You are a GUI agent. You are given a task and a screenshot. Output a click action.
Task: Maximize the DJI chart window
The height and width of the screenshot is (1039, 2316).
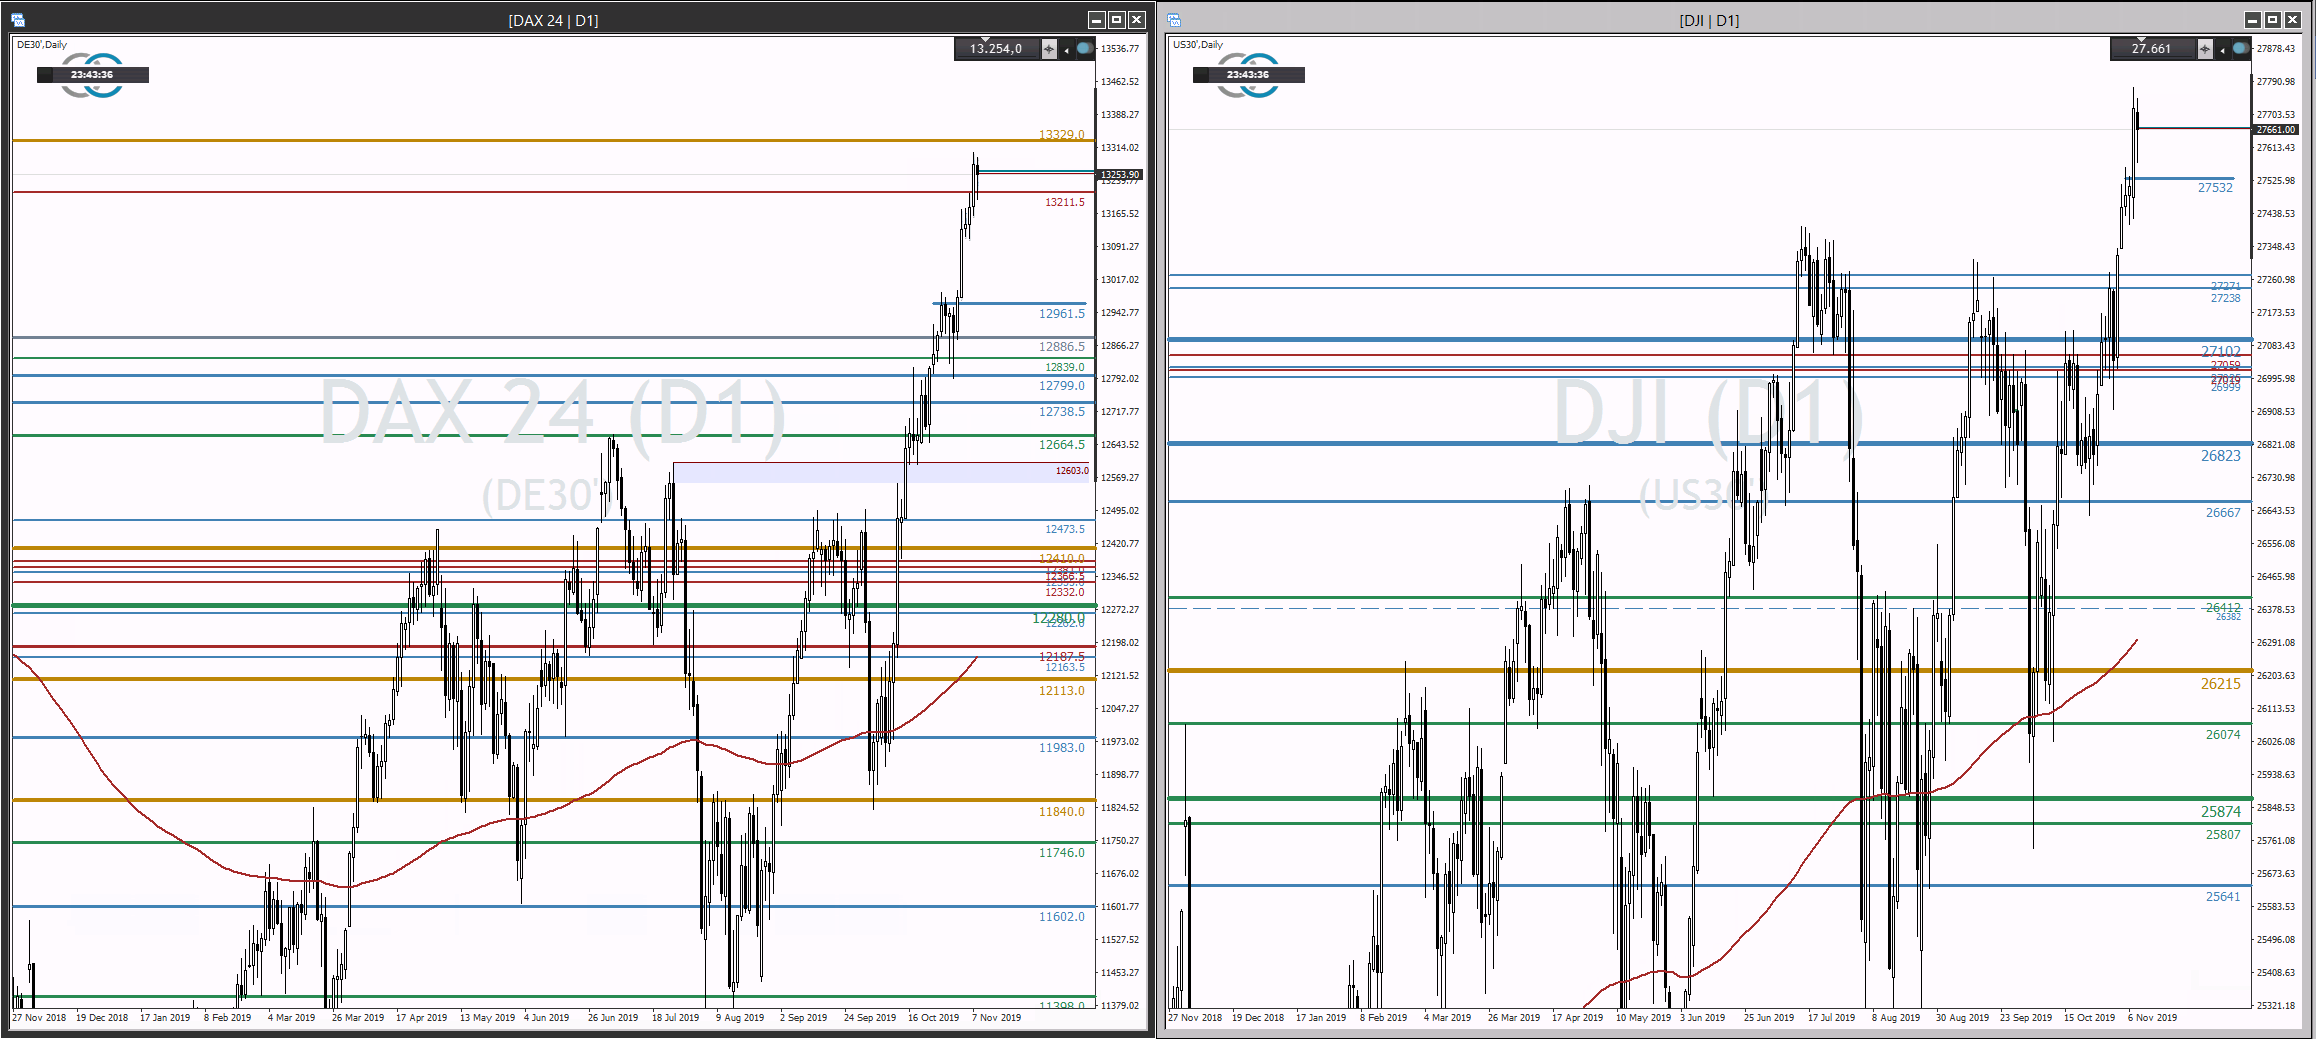pos(2273,20)
